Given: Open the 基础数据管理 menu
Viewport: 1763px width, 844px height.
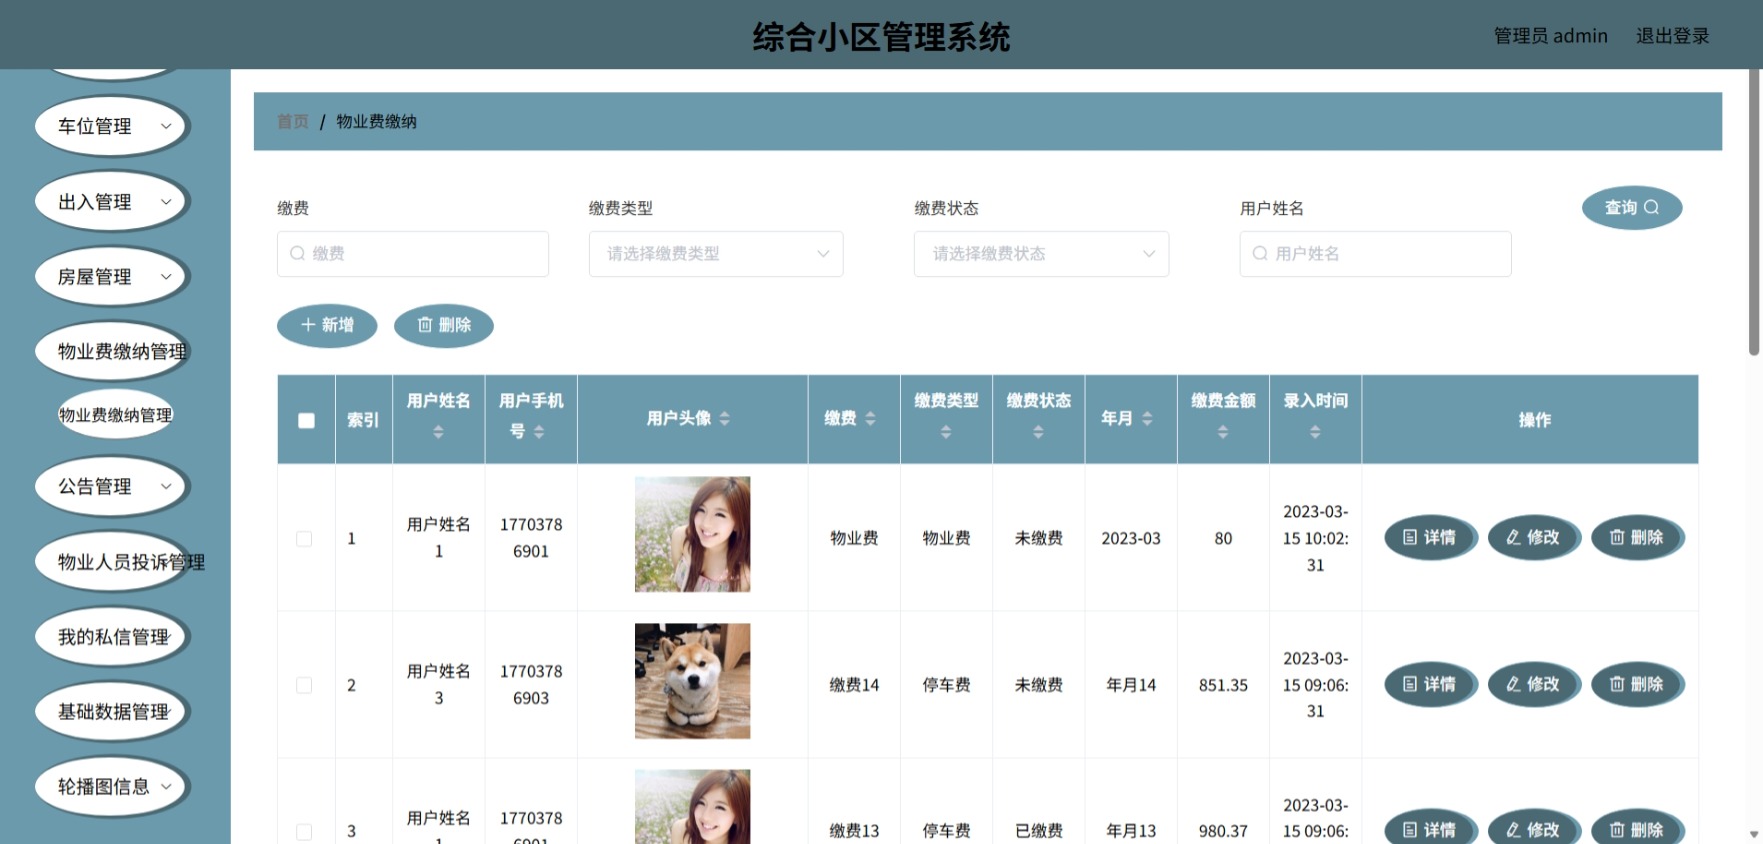Looking at the screenshot, I should click(112, 712).
